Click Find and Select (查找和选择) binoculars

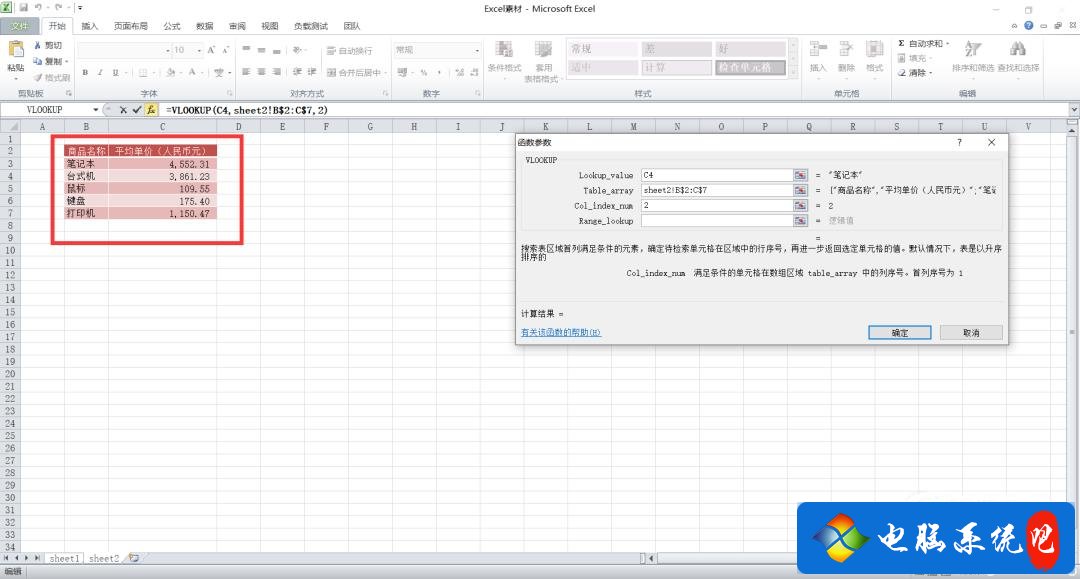(x=1018, y=49)
